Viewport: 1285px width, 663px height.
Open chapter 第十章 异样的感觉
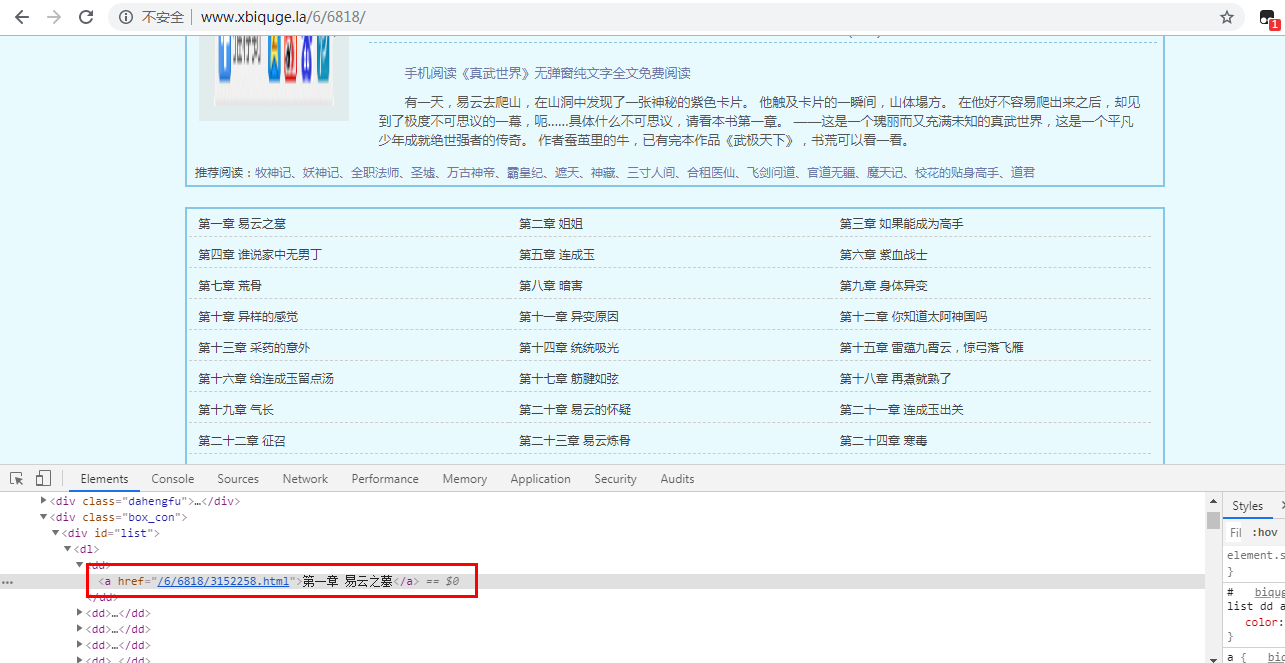(x=248, y=316)
